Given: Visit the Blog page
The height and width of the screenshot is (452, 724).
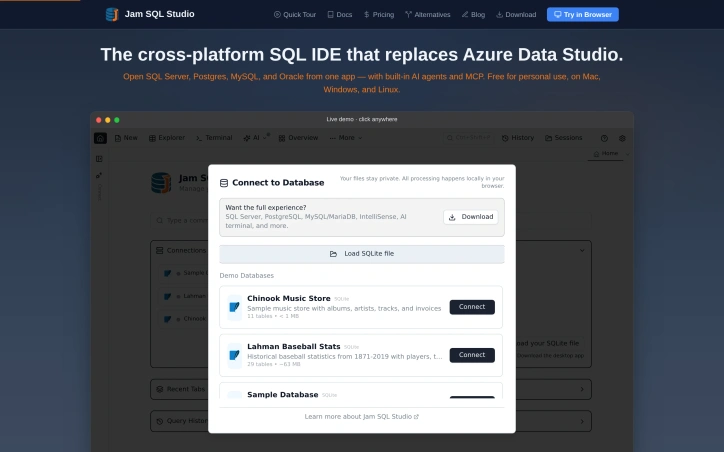Looking at the screenshot, I should point(473,15).
